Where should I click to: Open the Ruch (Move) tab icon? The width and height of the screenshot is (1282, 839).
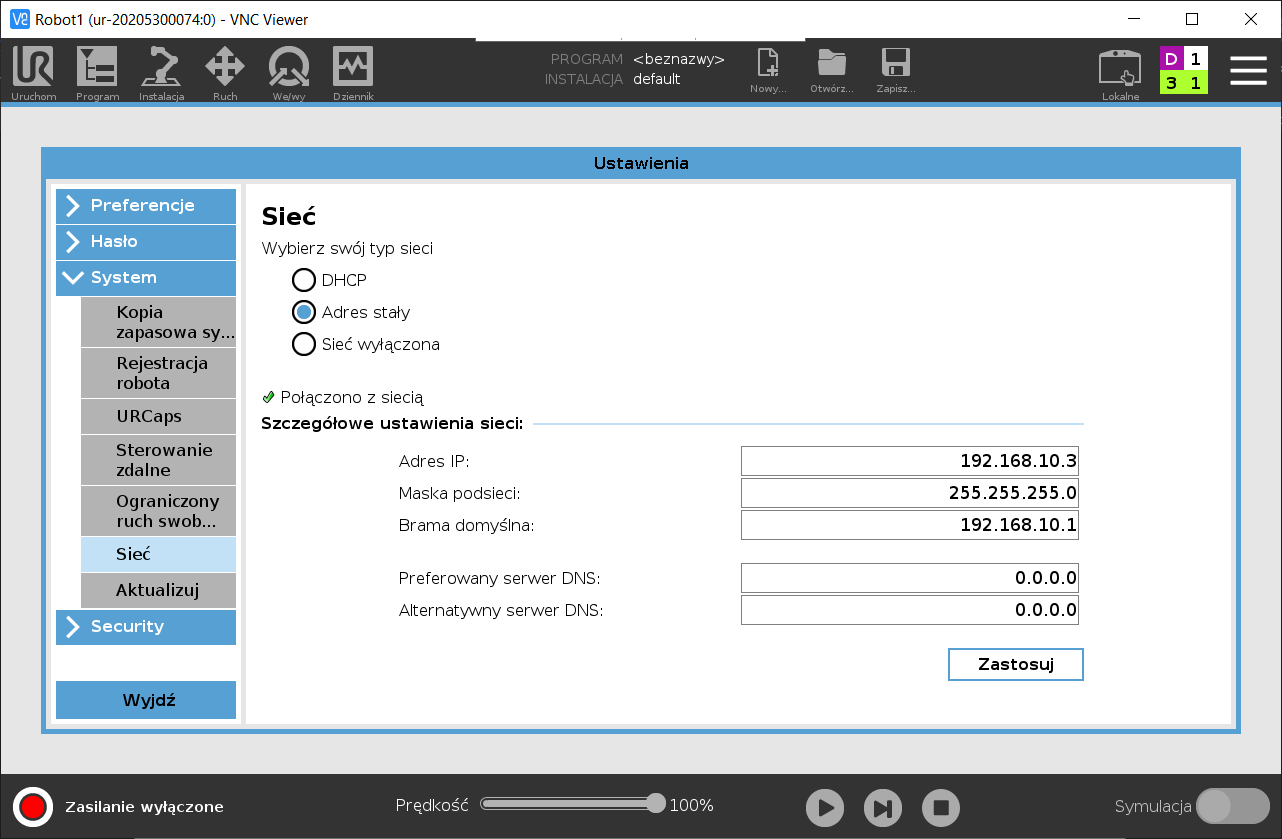[x=225, y=73]
